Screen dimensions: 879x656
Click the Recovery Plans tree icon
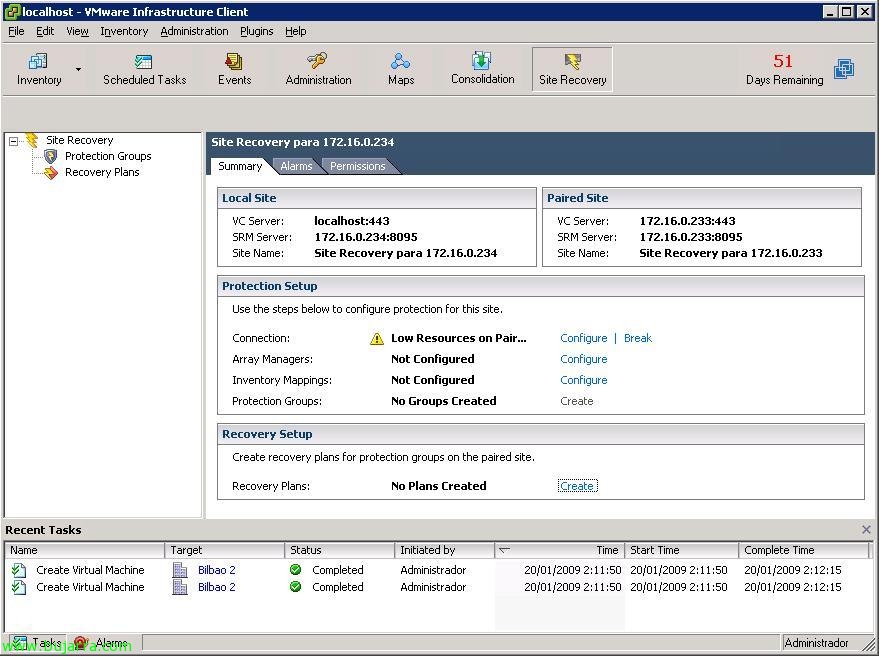tap(51, 172)
